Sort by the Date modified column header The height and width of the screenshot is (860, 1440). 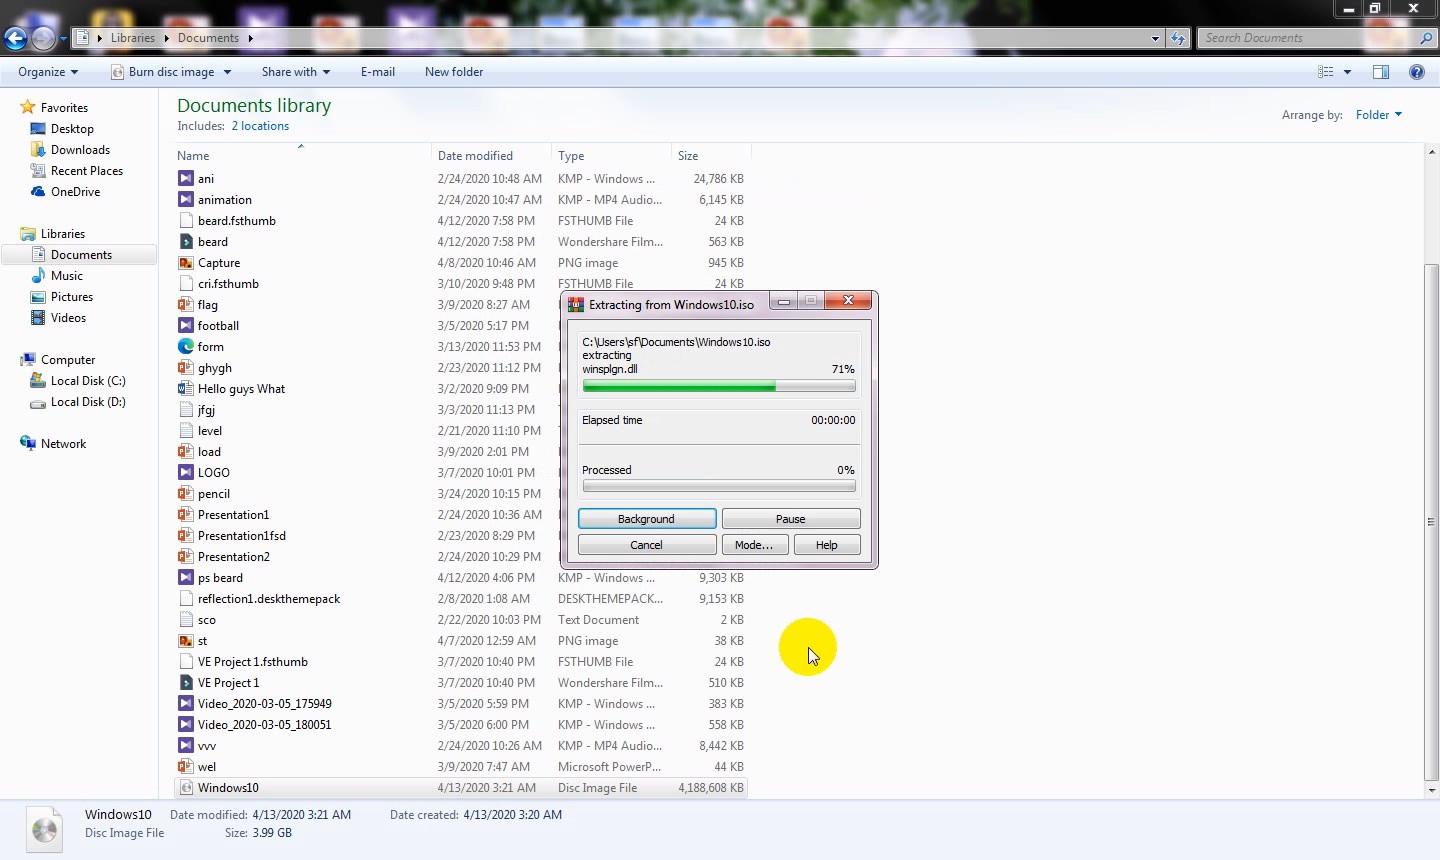click(491, 155)
